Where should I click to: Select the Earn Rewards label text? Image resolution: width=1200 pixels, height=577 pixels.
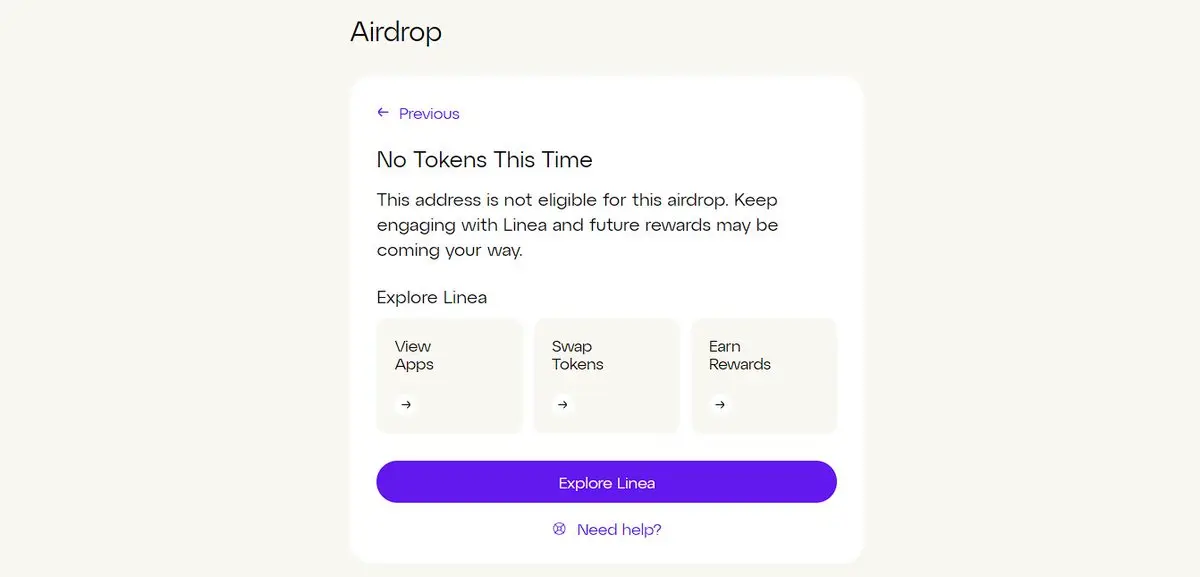(739, 355)
